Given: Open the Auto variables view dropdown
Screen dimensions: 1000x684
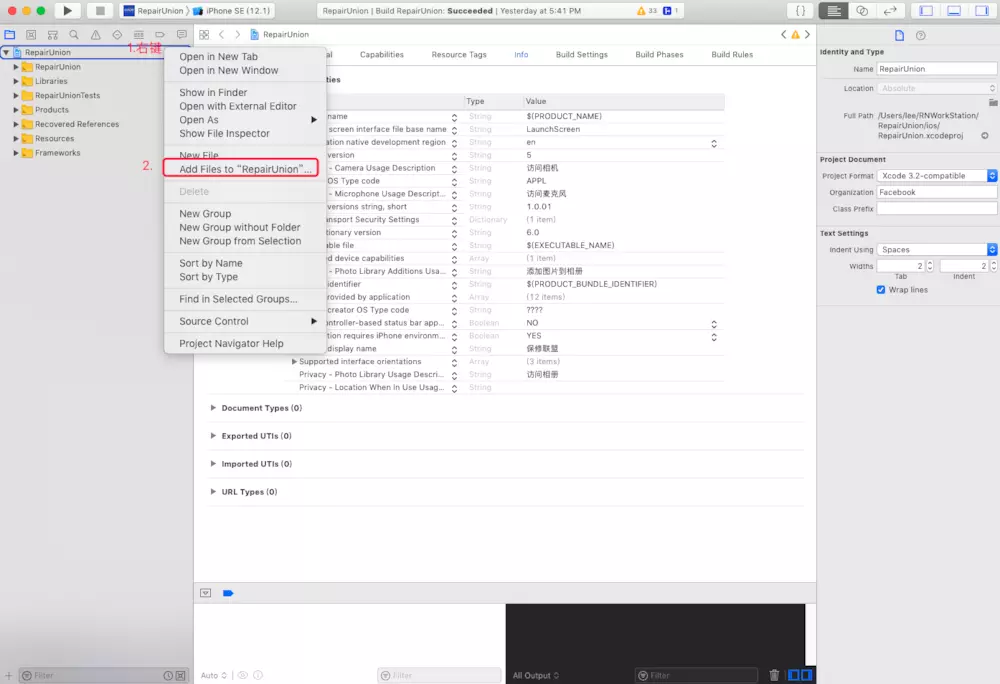Looking at the screenshot, I should 214,675.
